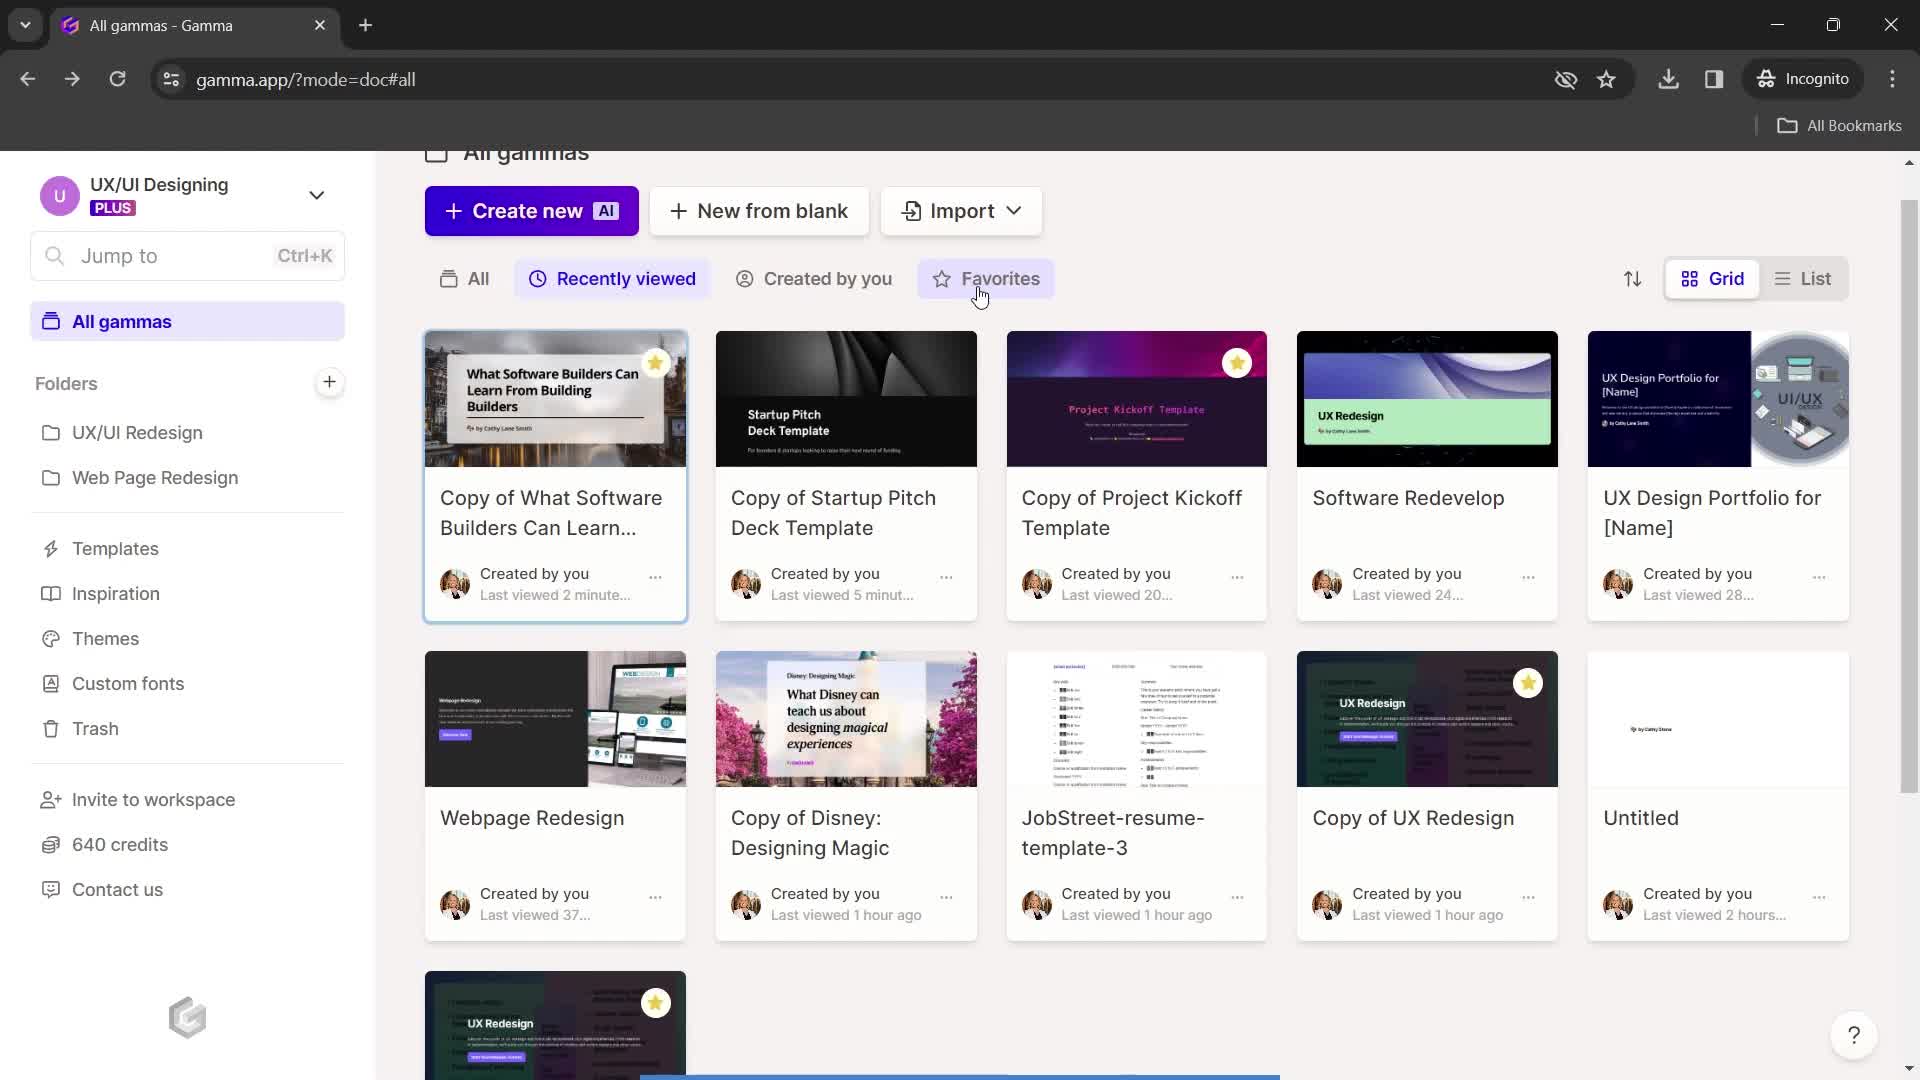Screen dimensions: 1920x1080
Task: Add a new folder with plus icon
Action: pyautogui.click(x=329, y=382)
